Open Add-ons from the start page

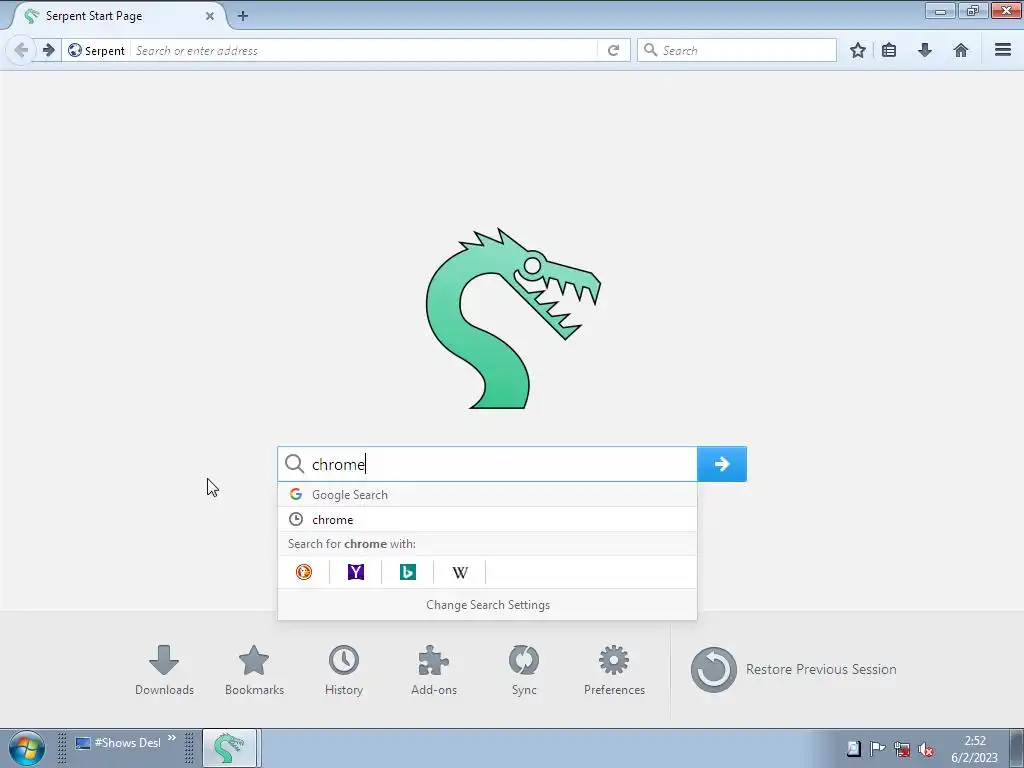click(434, 670)
